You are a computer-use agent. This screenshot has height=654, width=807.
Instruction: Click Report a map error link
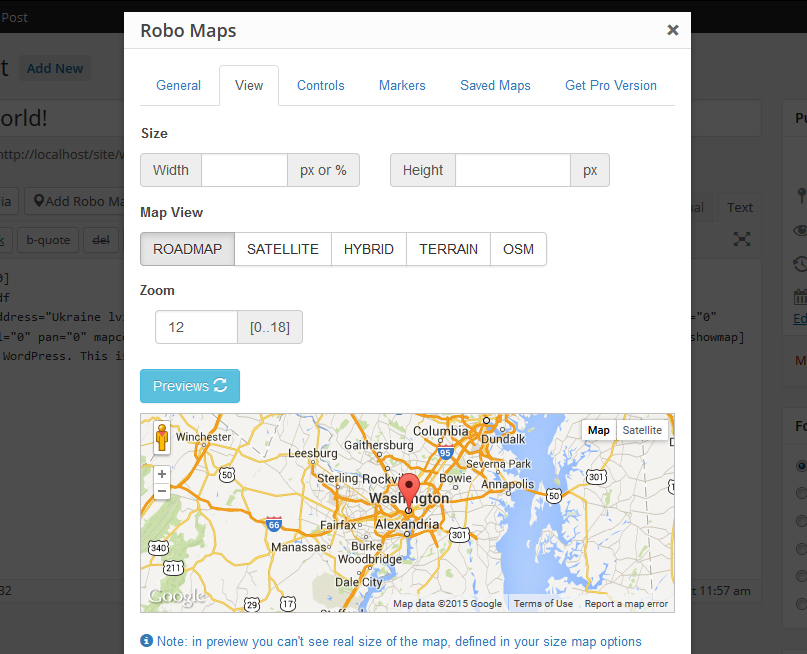pyautogui.click(x=626, y=604)
